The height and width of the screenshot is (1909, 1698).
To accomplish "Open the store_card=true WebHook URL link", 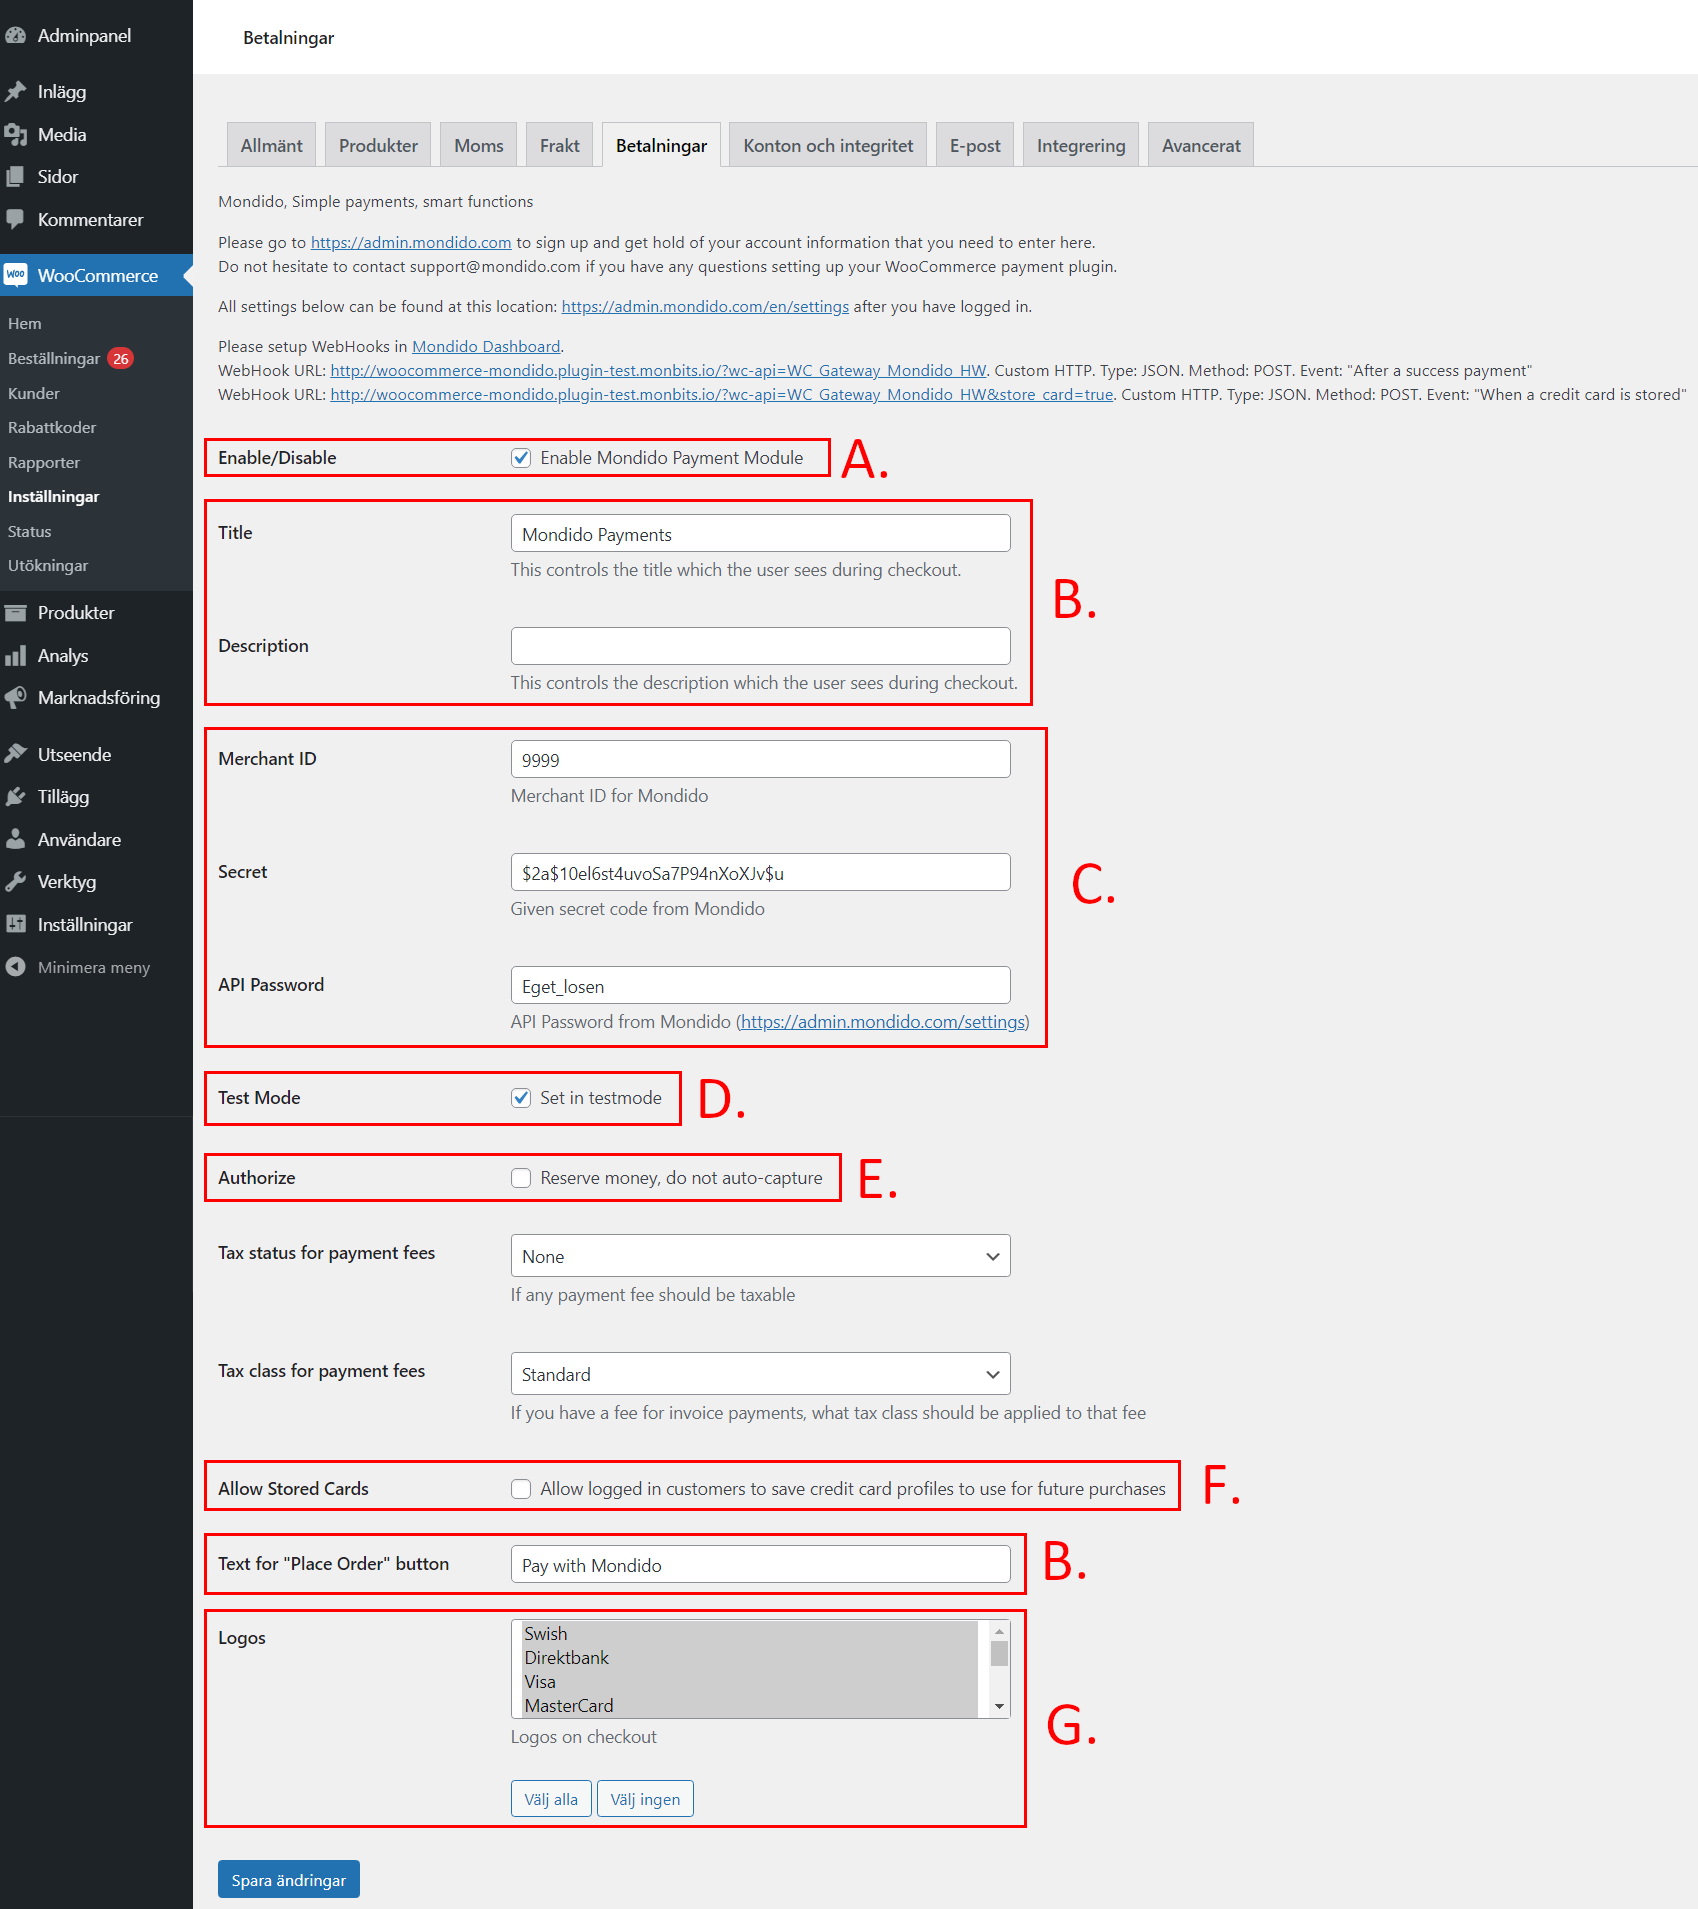I will tap(722, 394).
